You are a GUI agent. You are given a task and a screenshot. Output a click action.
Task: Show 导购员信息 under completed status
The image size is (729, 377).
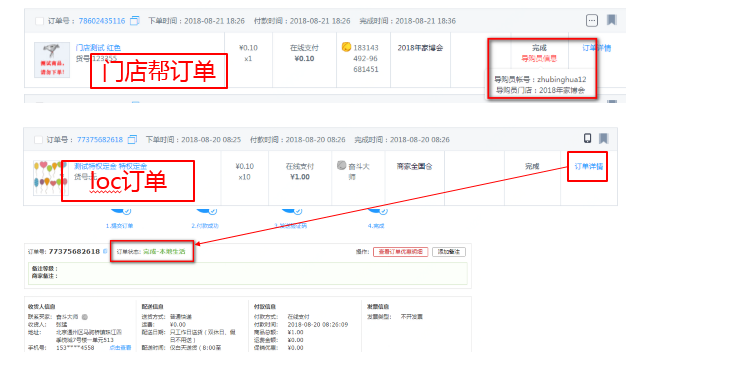pyautogui.click(x=539, y=59)
